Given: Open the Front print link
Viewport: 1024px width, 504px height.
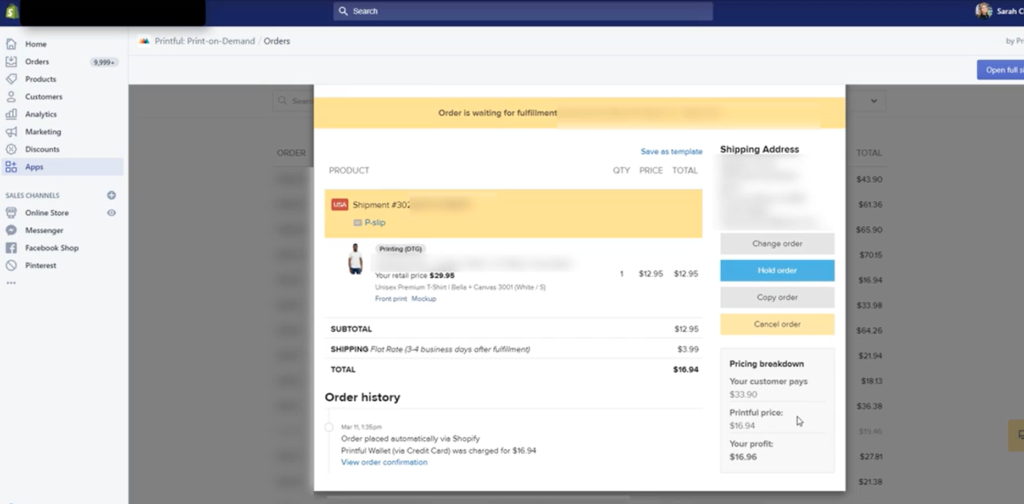Looking at the screenshot, I should click(x=391, y=299).
